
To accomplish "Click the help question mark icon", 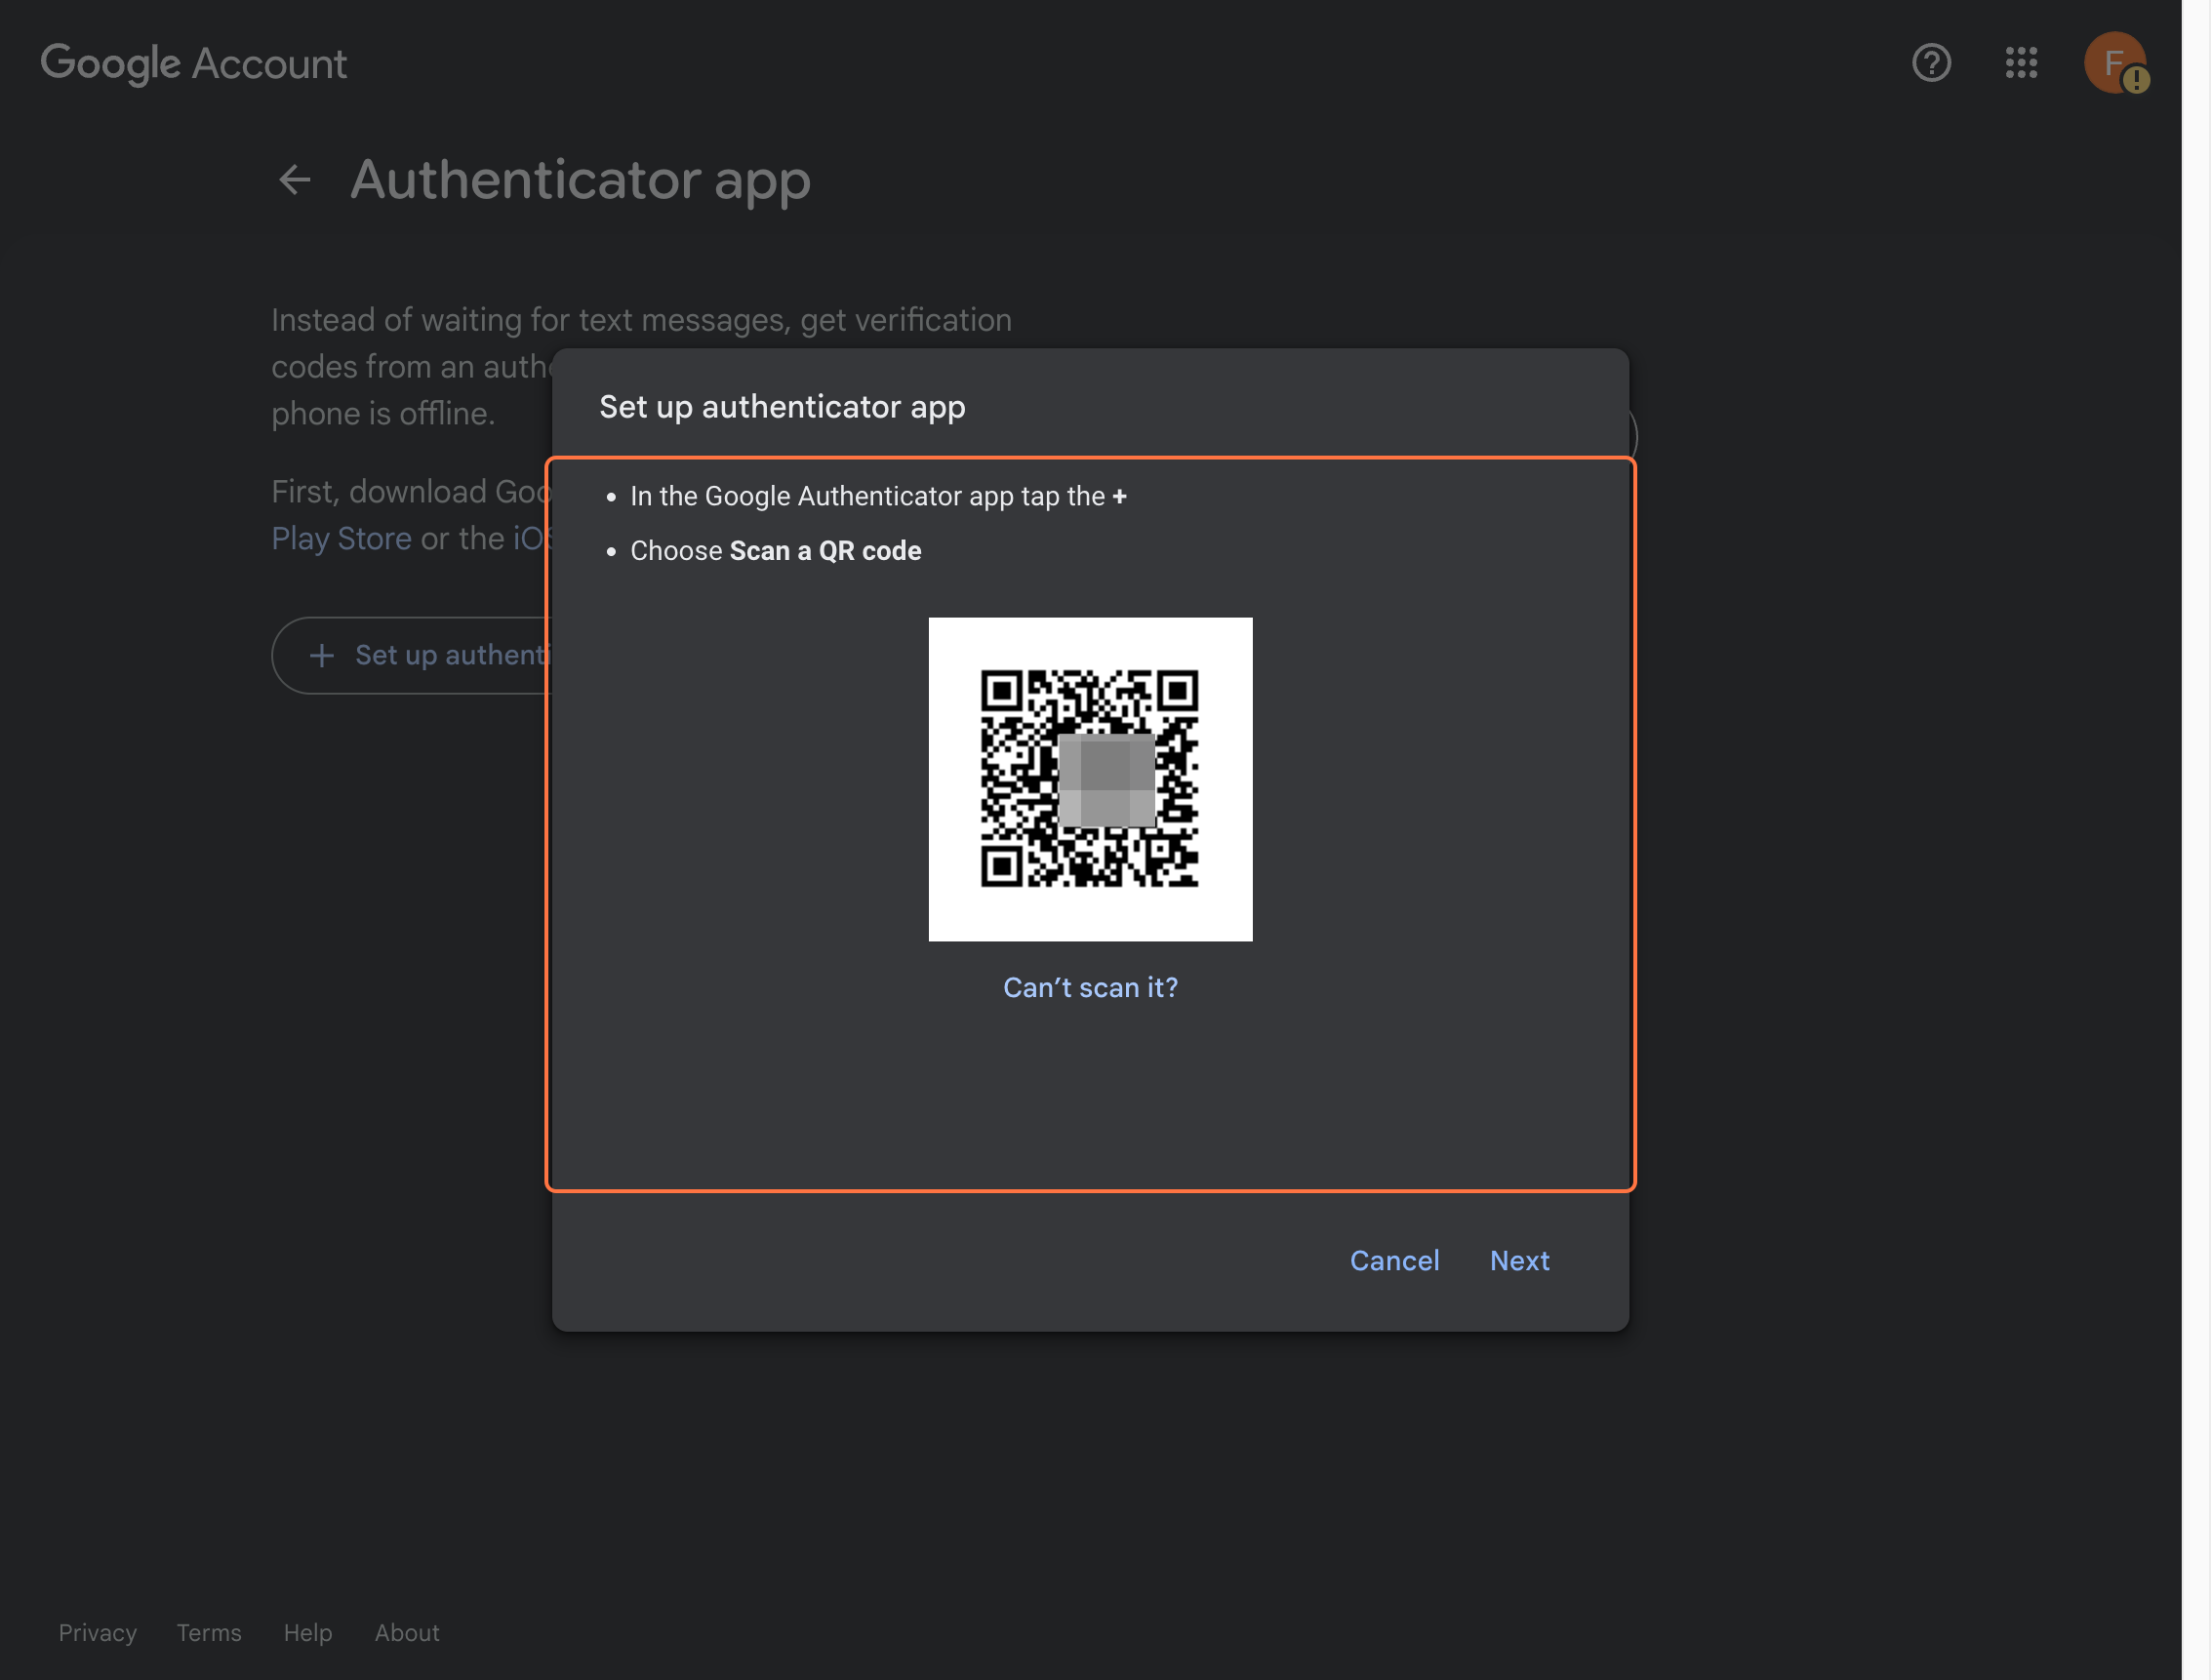I will [1930, 63].
